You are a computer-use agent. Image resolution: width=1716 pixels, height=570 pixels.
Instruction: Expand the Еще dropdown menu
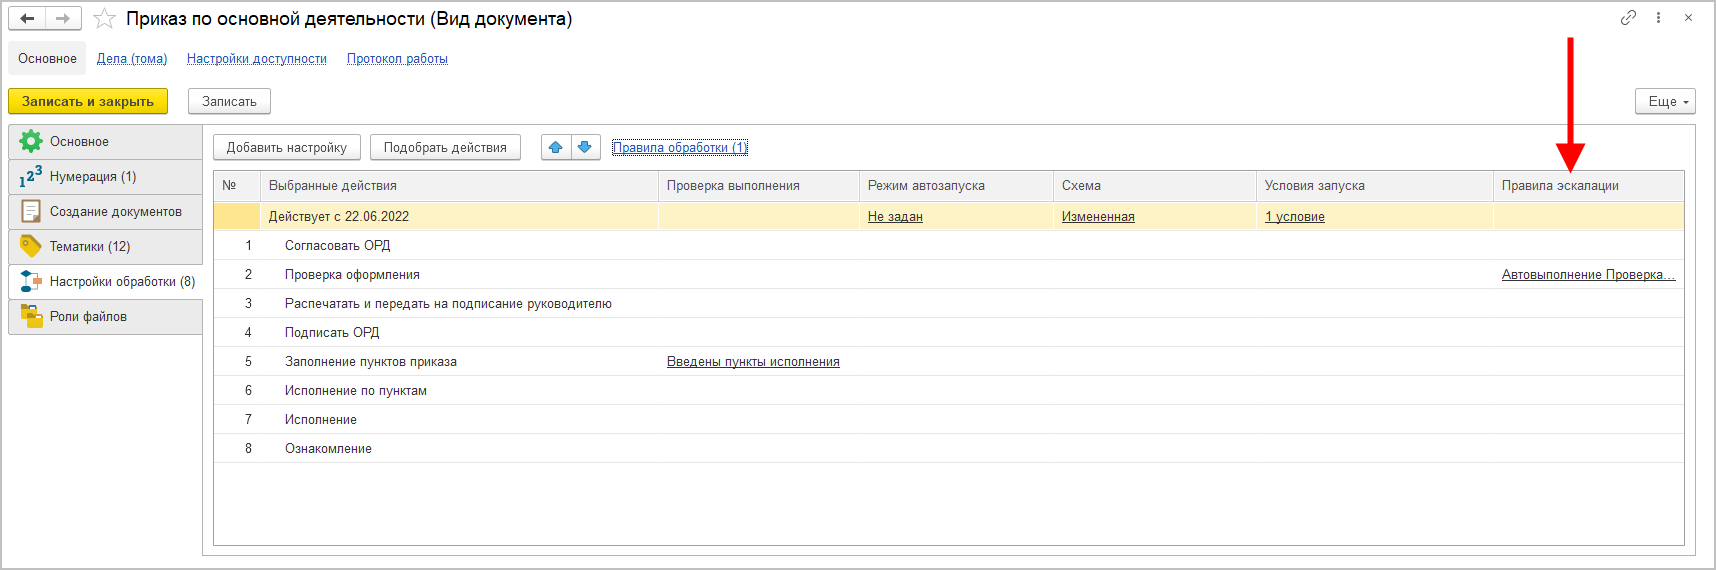coord(1665,101)
